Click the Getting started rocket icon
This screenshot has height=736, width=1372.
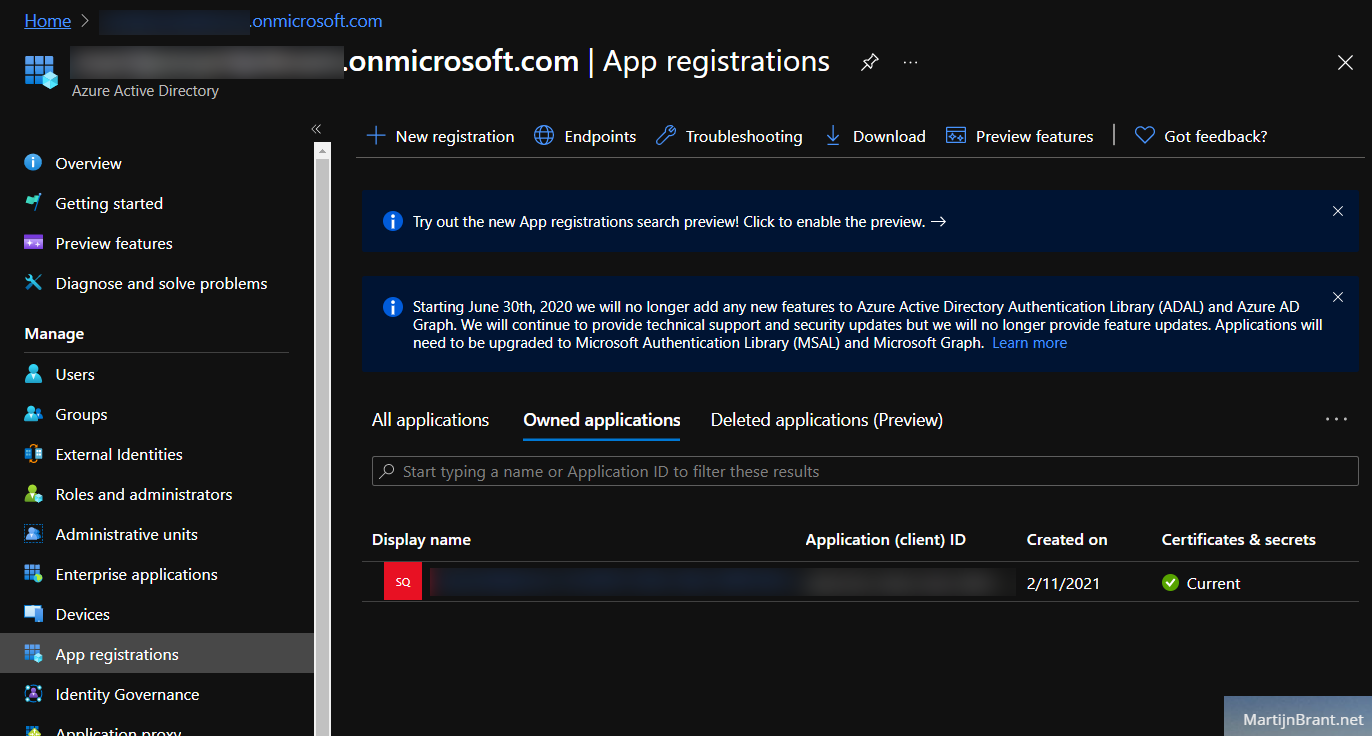click(x=34, y=203)
